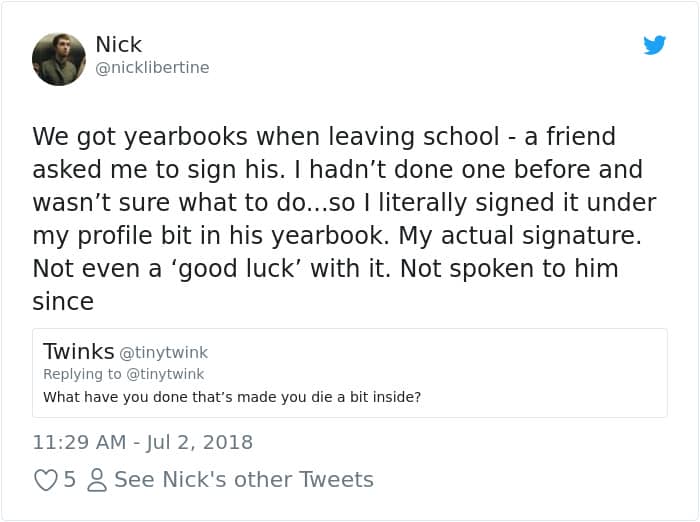The width and height of the screenshot is (700, 522).
Task: Click the 'Replying to' label
Action: (x=81, y=374)
